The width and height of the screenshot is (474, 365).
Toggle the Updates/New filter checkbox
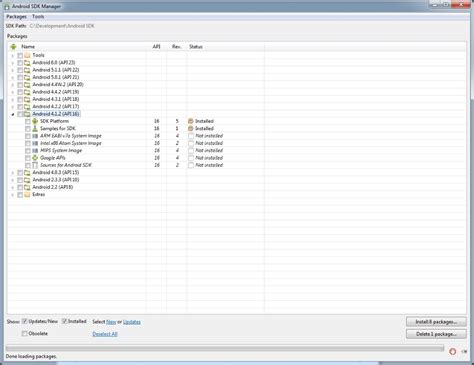coord(24,321)
